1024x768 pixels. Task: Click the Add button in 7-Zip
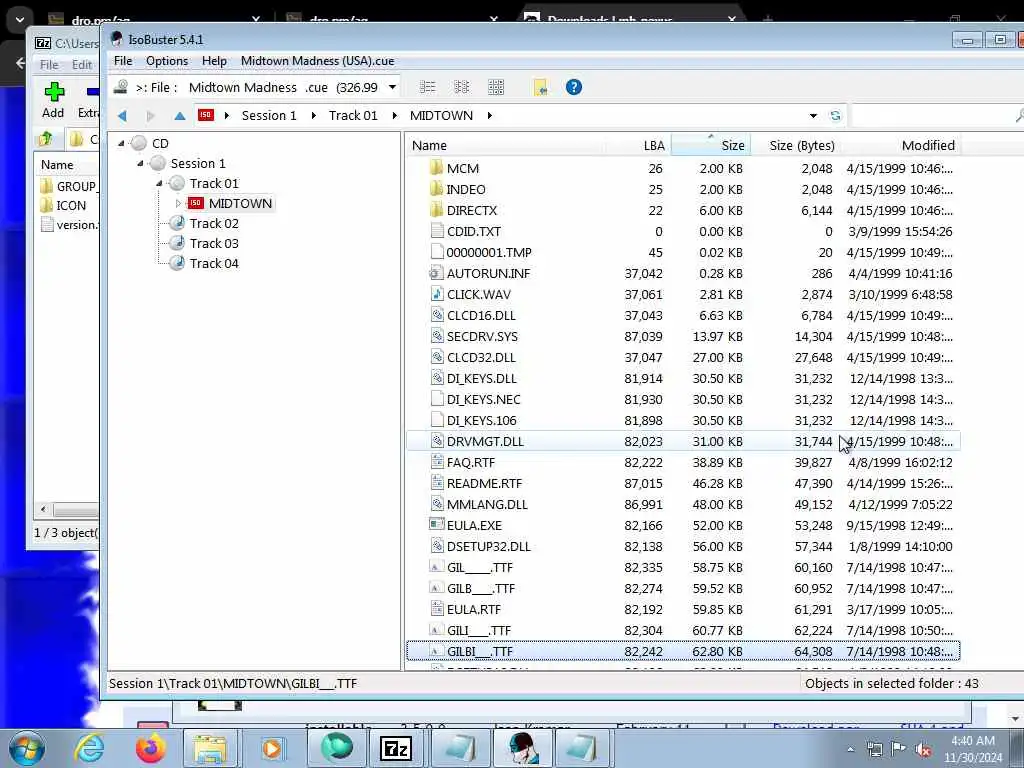[x=54, y=100]
